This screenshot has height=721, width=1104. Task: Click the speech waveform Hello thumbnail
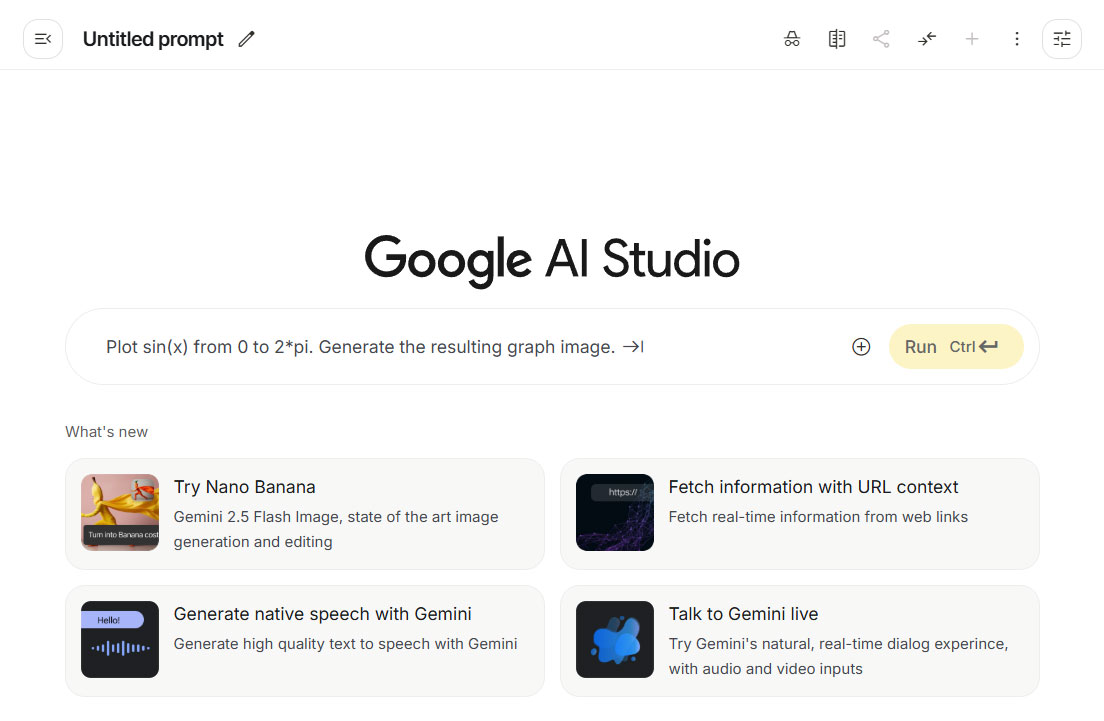click(x=120, y=639)
